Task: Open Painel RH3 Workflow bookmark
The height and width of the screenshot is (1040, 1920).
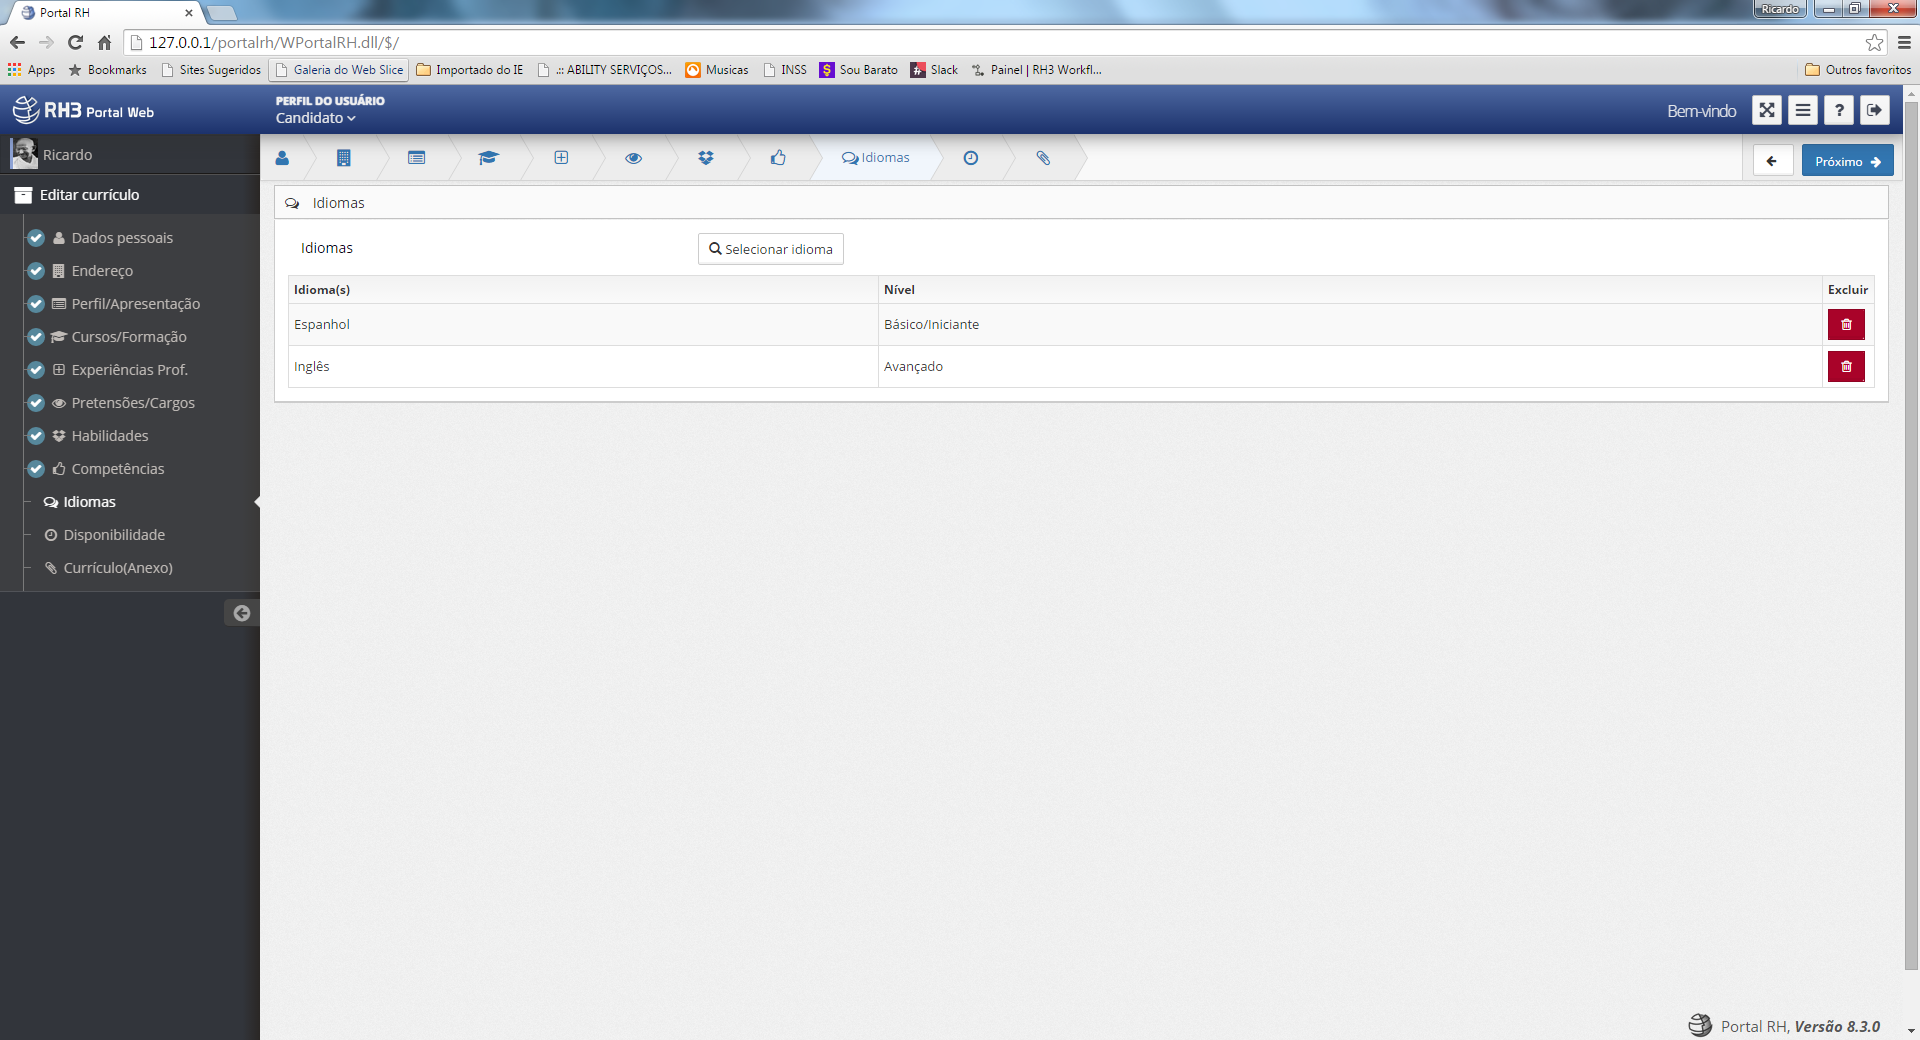Action: (x=1036, y=70)
